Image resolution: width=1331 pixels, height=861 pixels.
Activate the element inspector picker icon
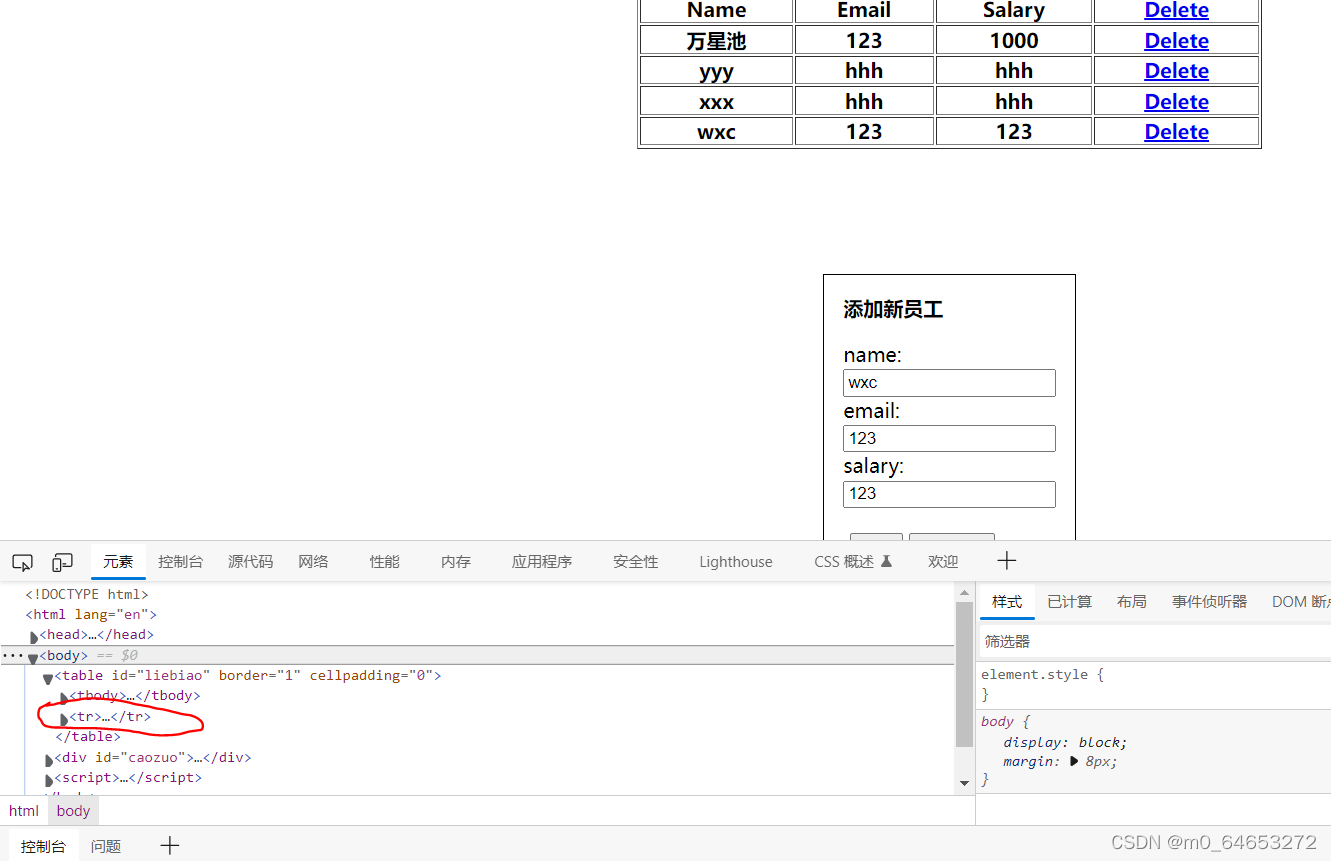pos(22,562)
